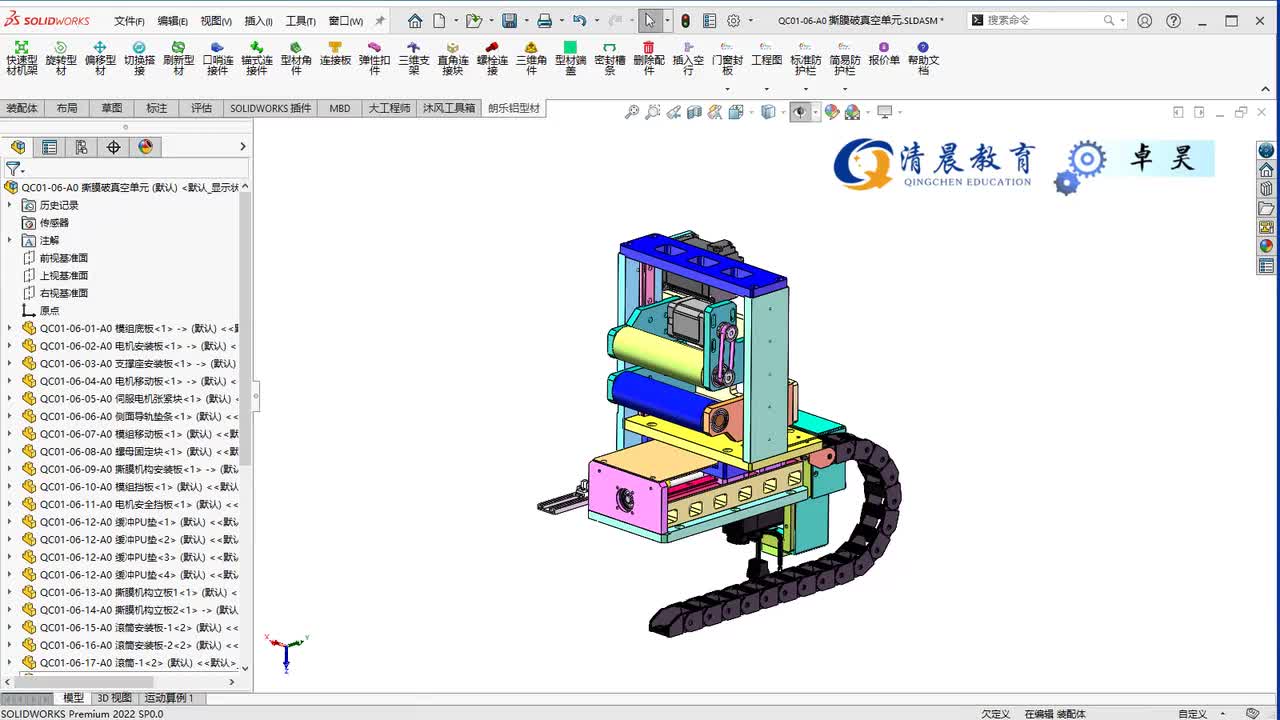Open the 运动算例 1 bottom tab
The height and width of the screenshot is (720, 1280).
pos(169,698)
